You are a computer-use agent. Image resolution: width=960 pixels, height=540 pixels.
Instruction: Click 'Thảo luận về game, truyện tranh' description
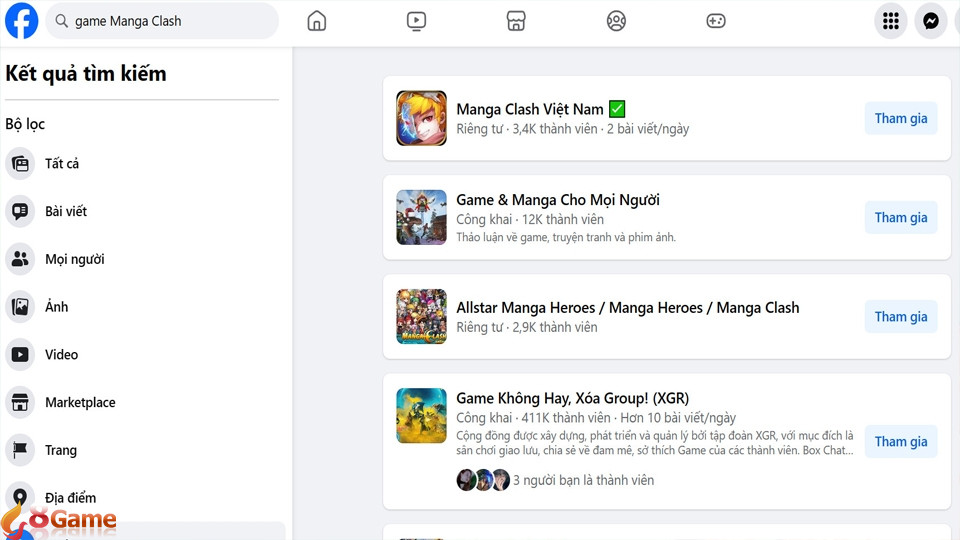point(566,238)
